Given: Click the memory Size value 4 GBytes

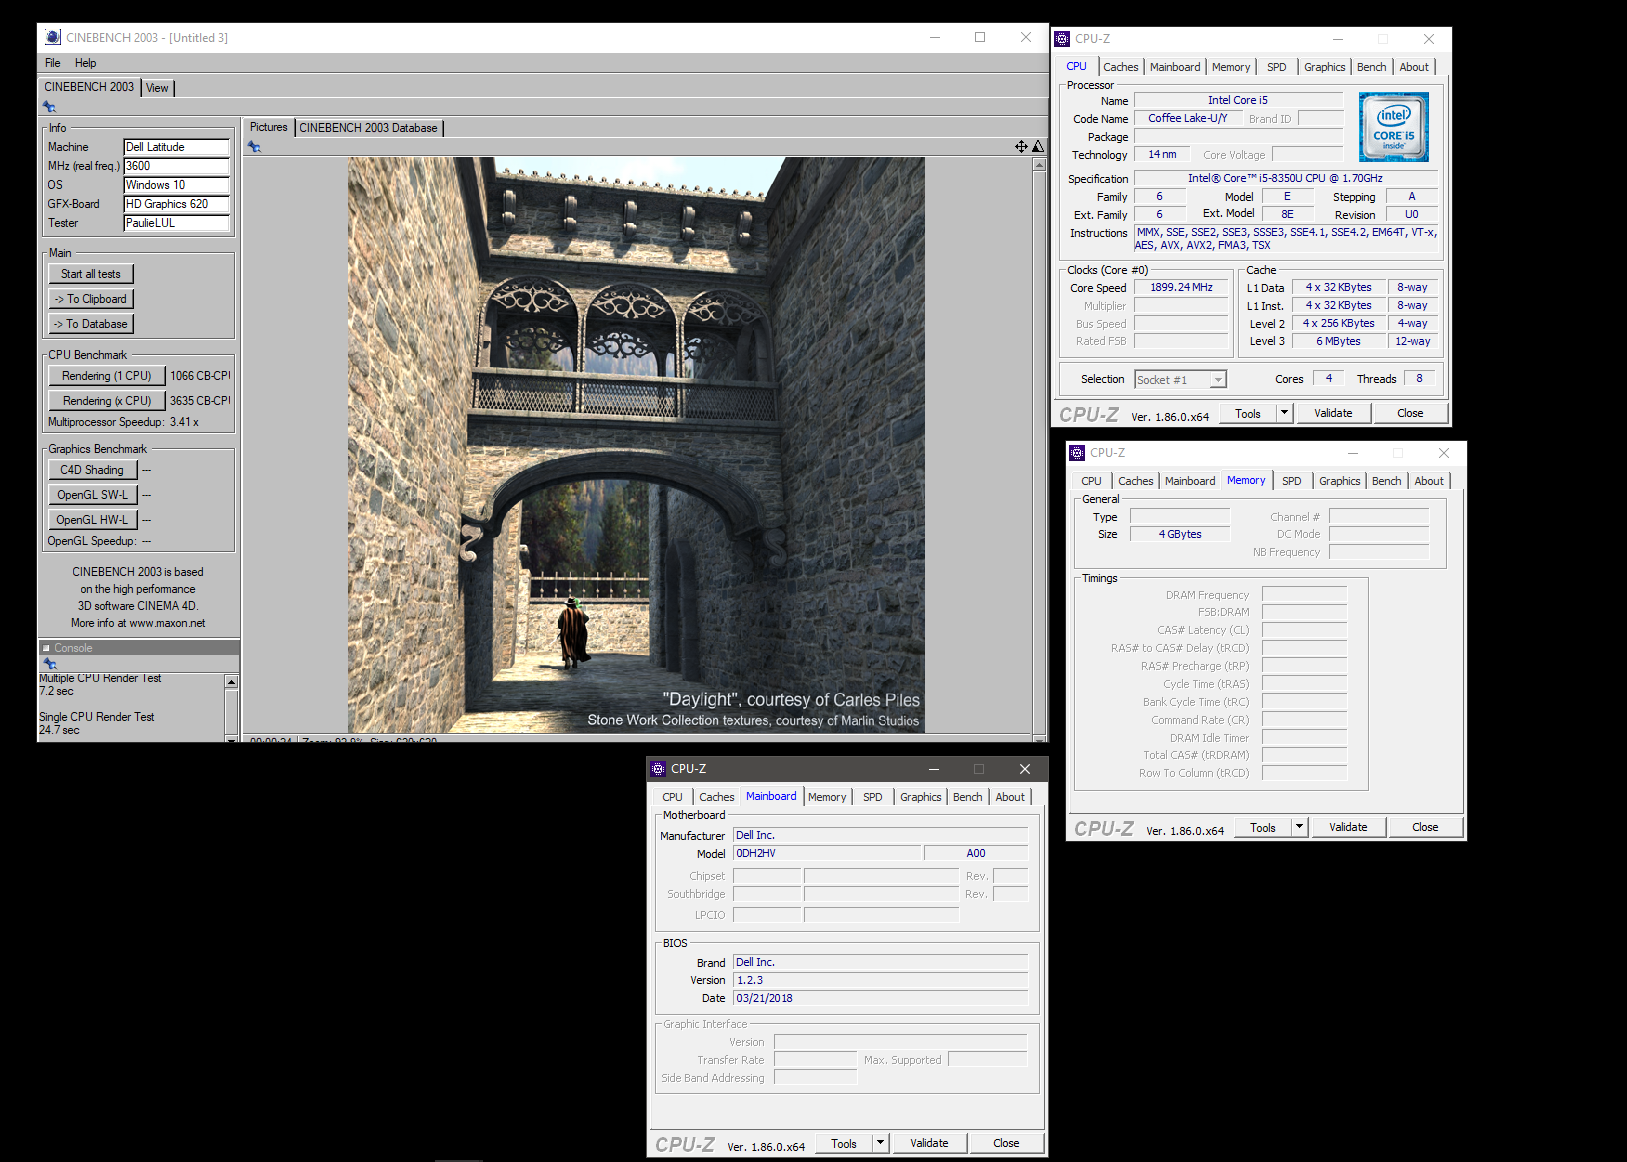Looking at the screenshot, I should [x=1180, y=534].
